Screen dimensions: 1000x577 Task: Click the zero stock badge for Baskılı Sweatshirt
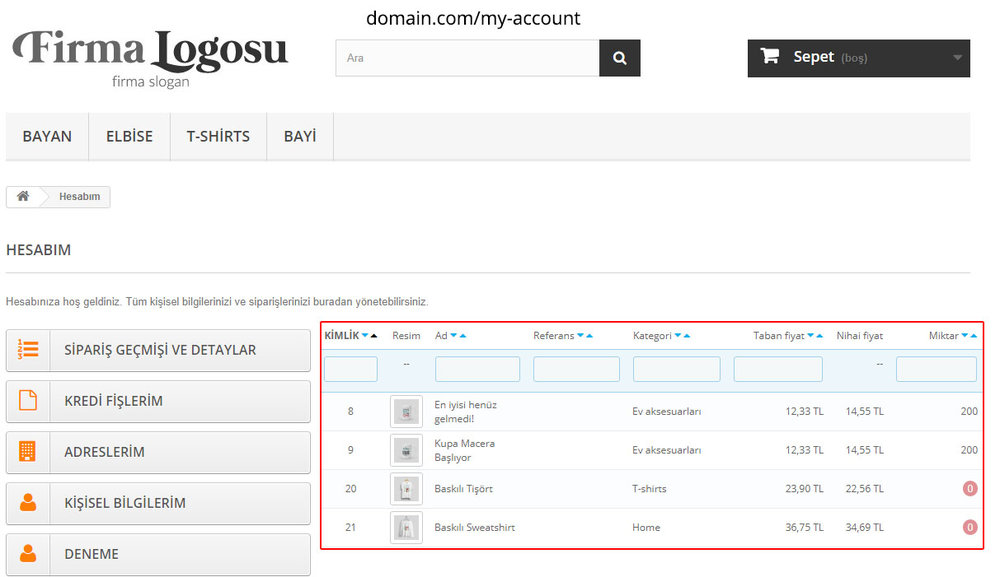coord(970,527)
